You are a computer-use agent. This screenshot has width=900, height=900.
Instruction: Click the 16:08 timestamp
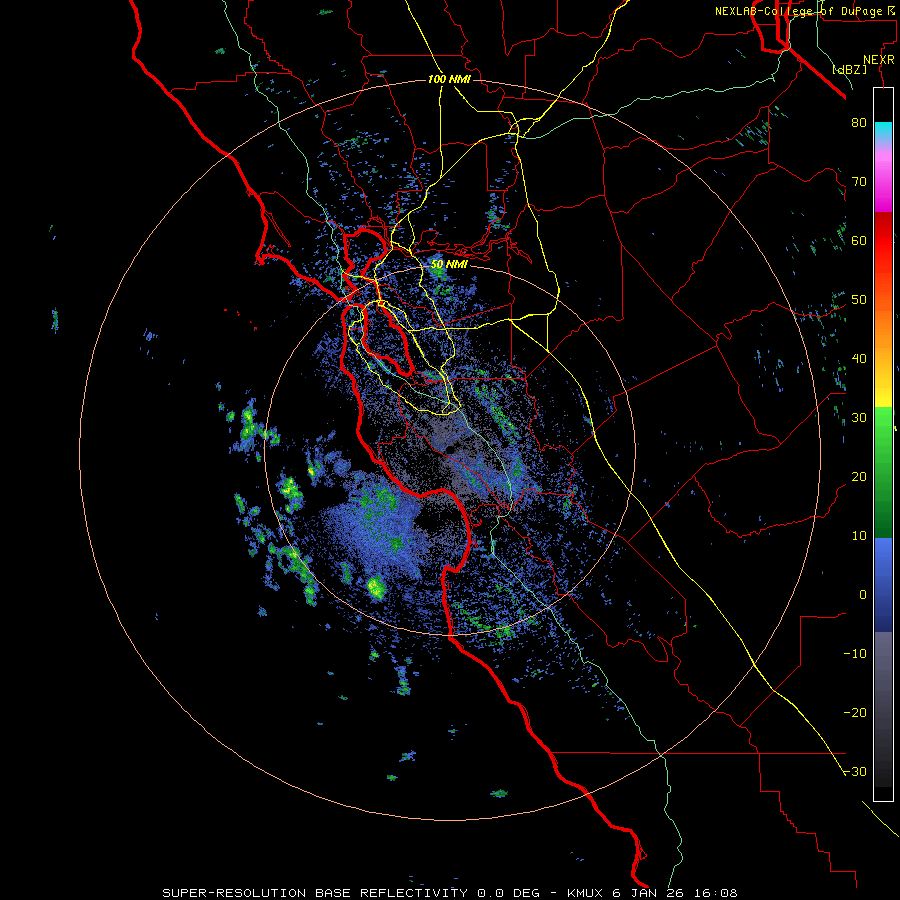point(715,893)
